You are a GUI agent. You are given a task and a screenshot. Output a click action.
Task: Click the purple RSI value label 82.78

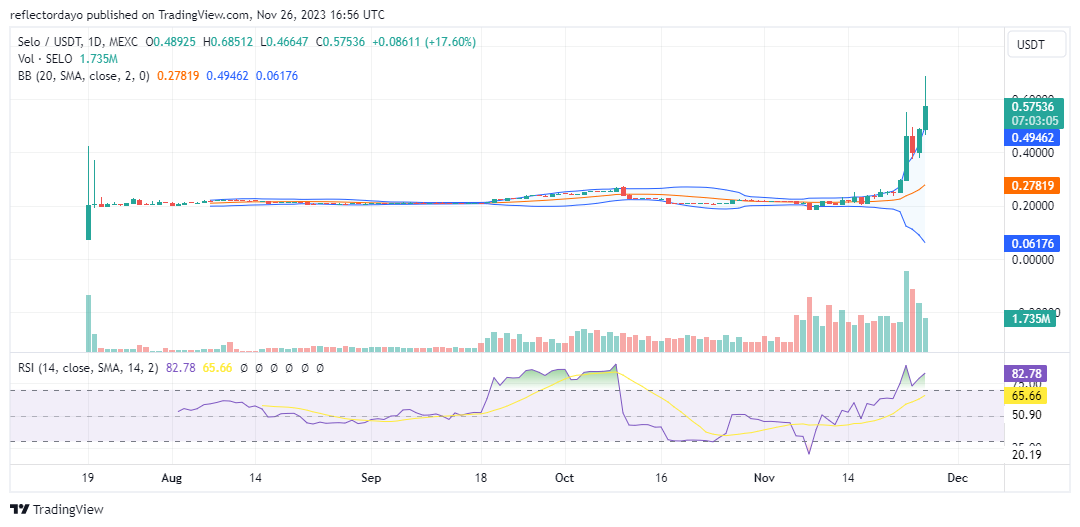pos(1026,374)
